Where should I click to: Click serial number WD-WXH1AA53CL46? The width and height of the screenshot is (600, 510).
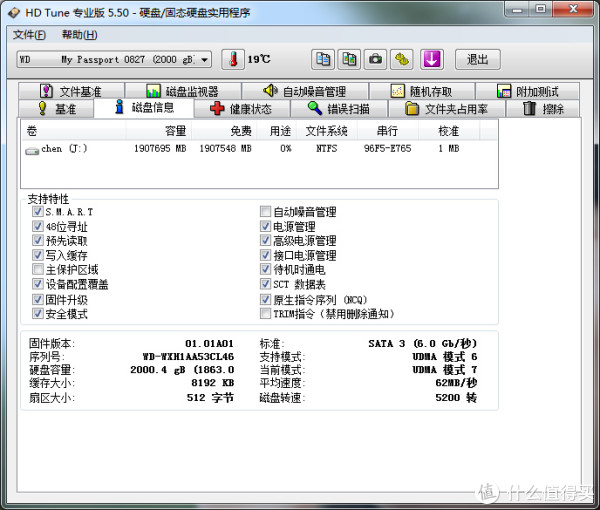188,357
